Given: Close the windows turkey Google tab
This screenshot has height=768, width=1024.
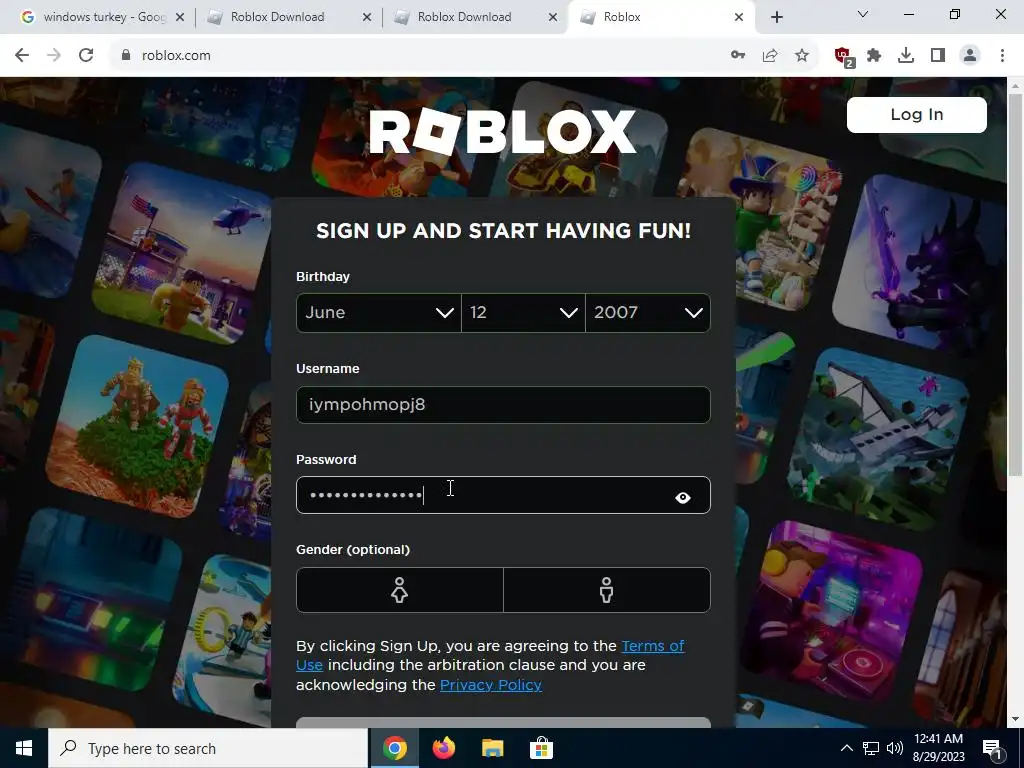Looking at the screenshot, I should [180, 17].
